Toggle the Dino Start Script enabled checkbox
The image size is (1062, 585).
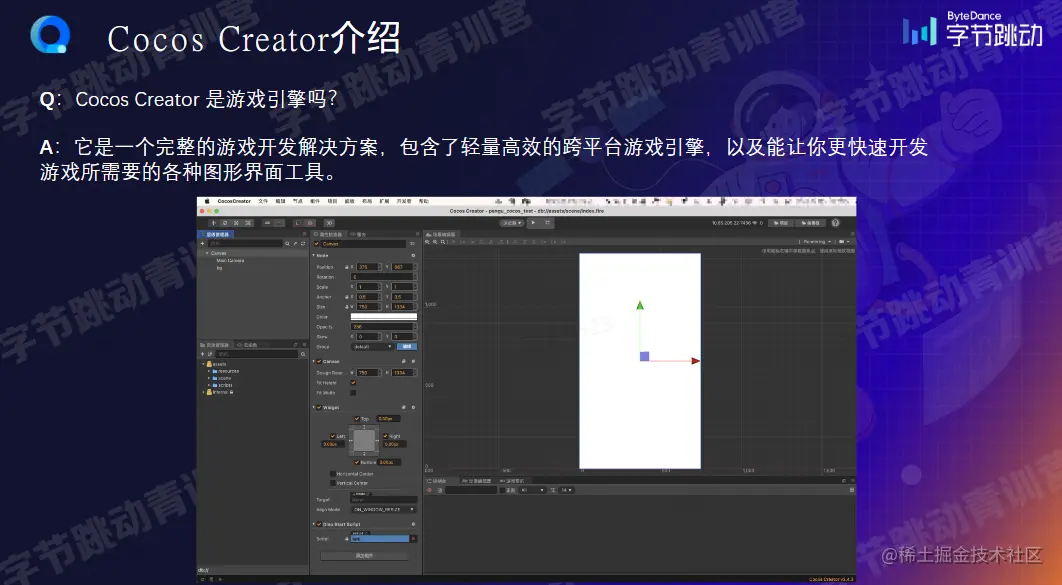pos(319,524)
